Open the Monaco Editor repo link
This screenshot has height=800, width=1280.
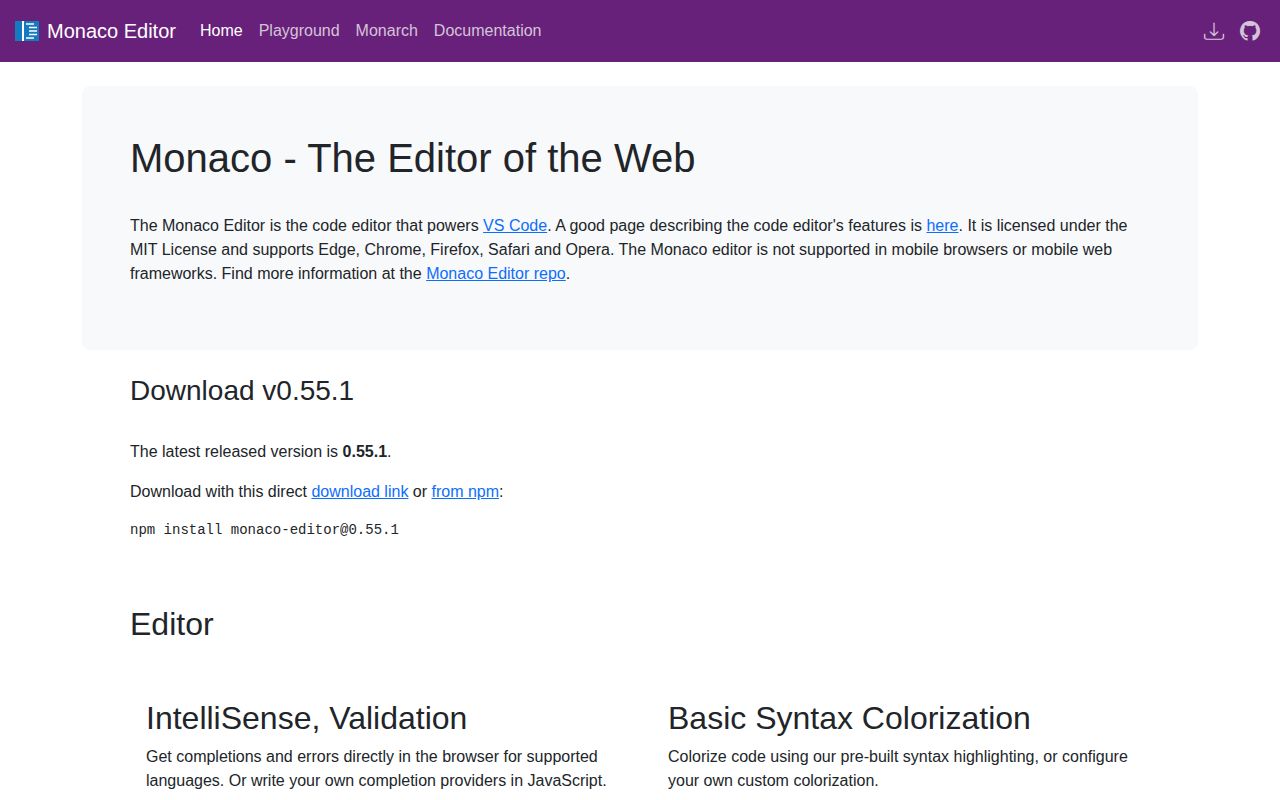point(496,274)
